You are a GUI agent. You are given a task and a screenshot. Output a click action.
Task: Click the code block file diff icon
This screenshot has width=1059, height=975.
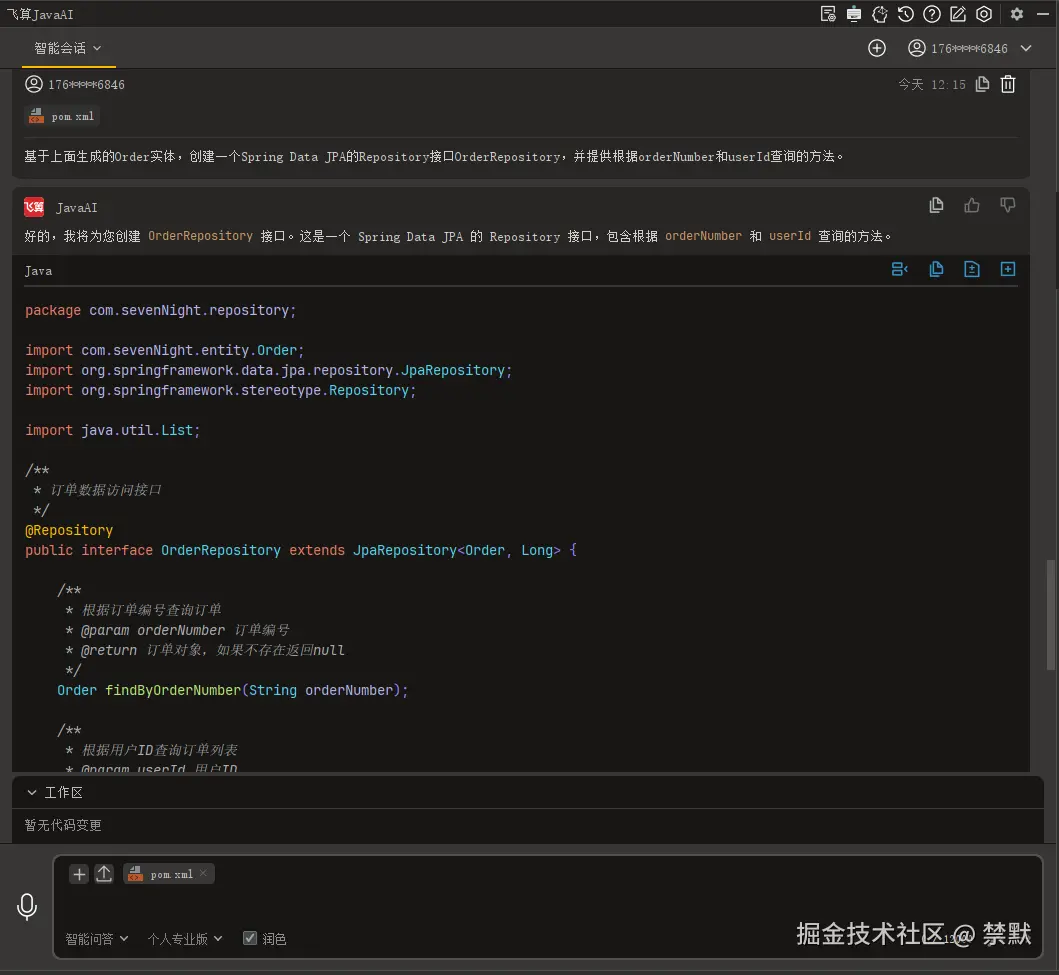(x=972, y=269)
